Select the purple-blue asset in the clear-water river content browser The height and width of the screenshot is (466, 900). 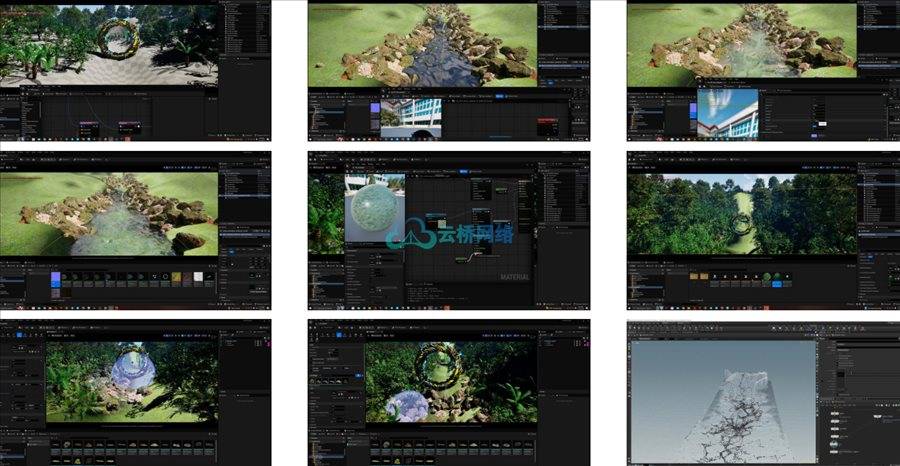pyautogui.click(x=56, y=278)
